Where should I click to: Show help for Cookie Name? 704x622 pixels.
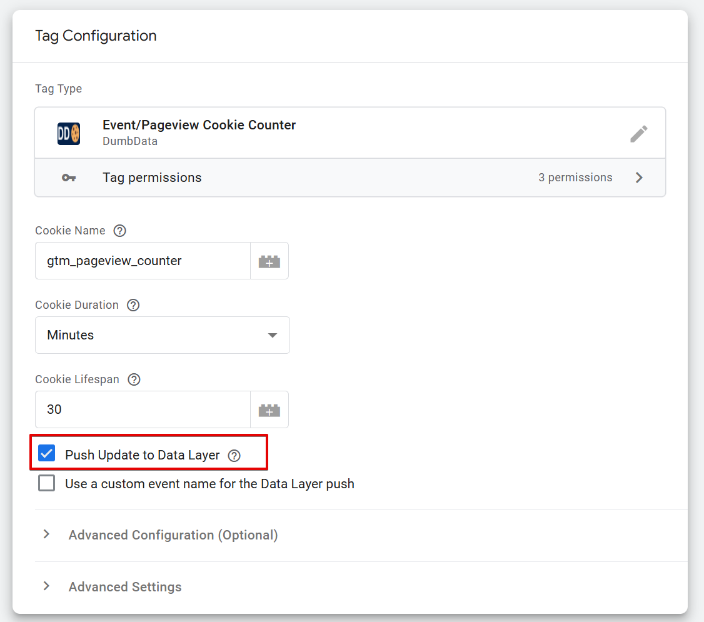point(120,231)
